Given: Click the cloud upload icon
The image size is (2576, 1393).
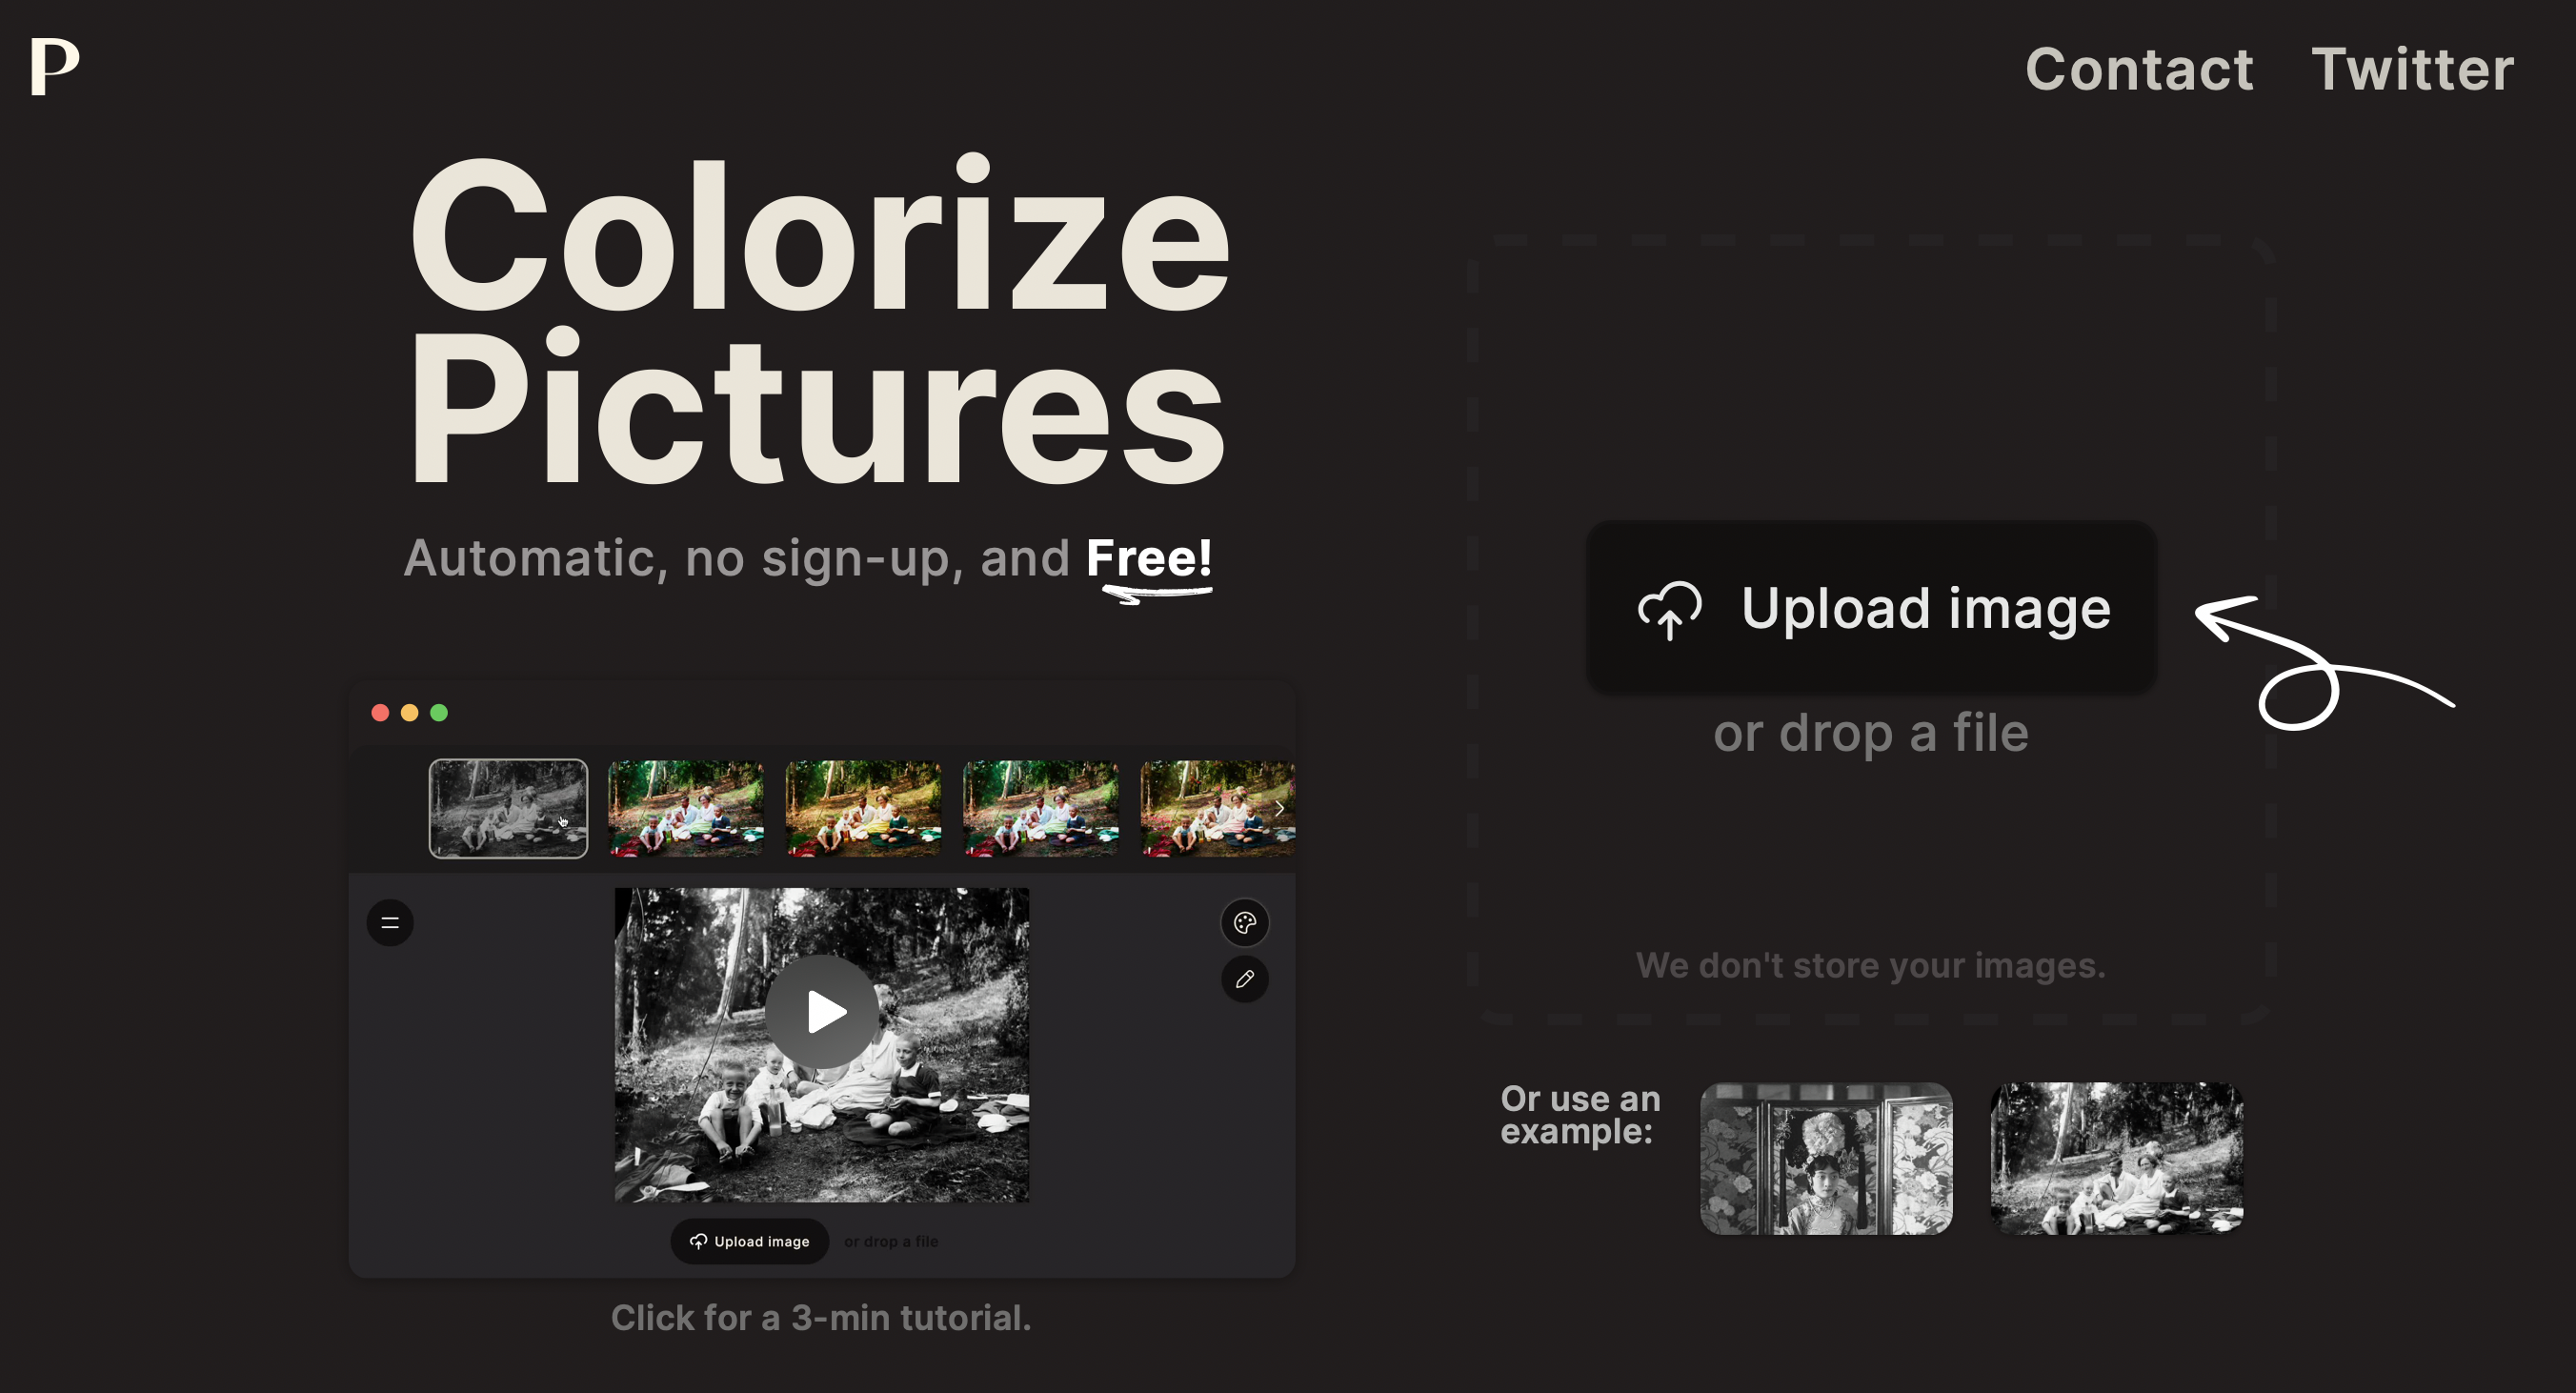Looking at the screenshot, I should pos(1669,609).
